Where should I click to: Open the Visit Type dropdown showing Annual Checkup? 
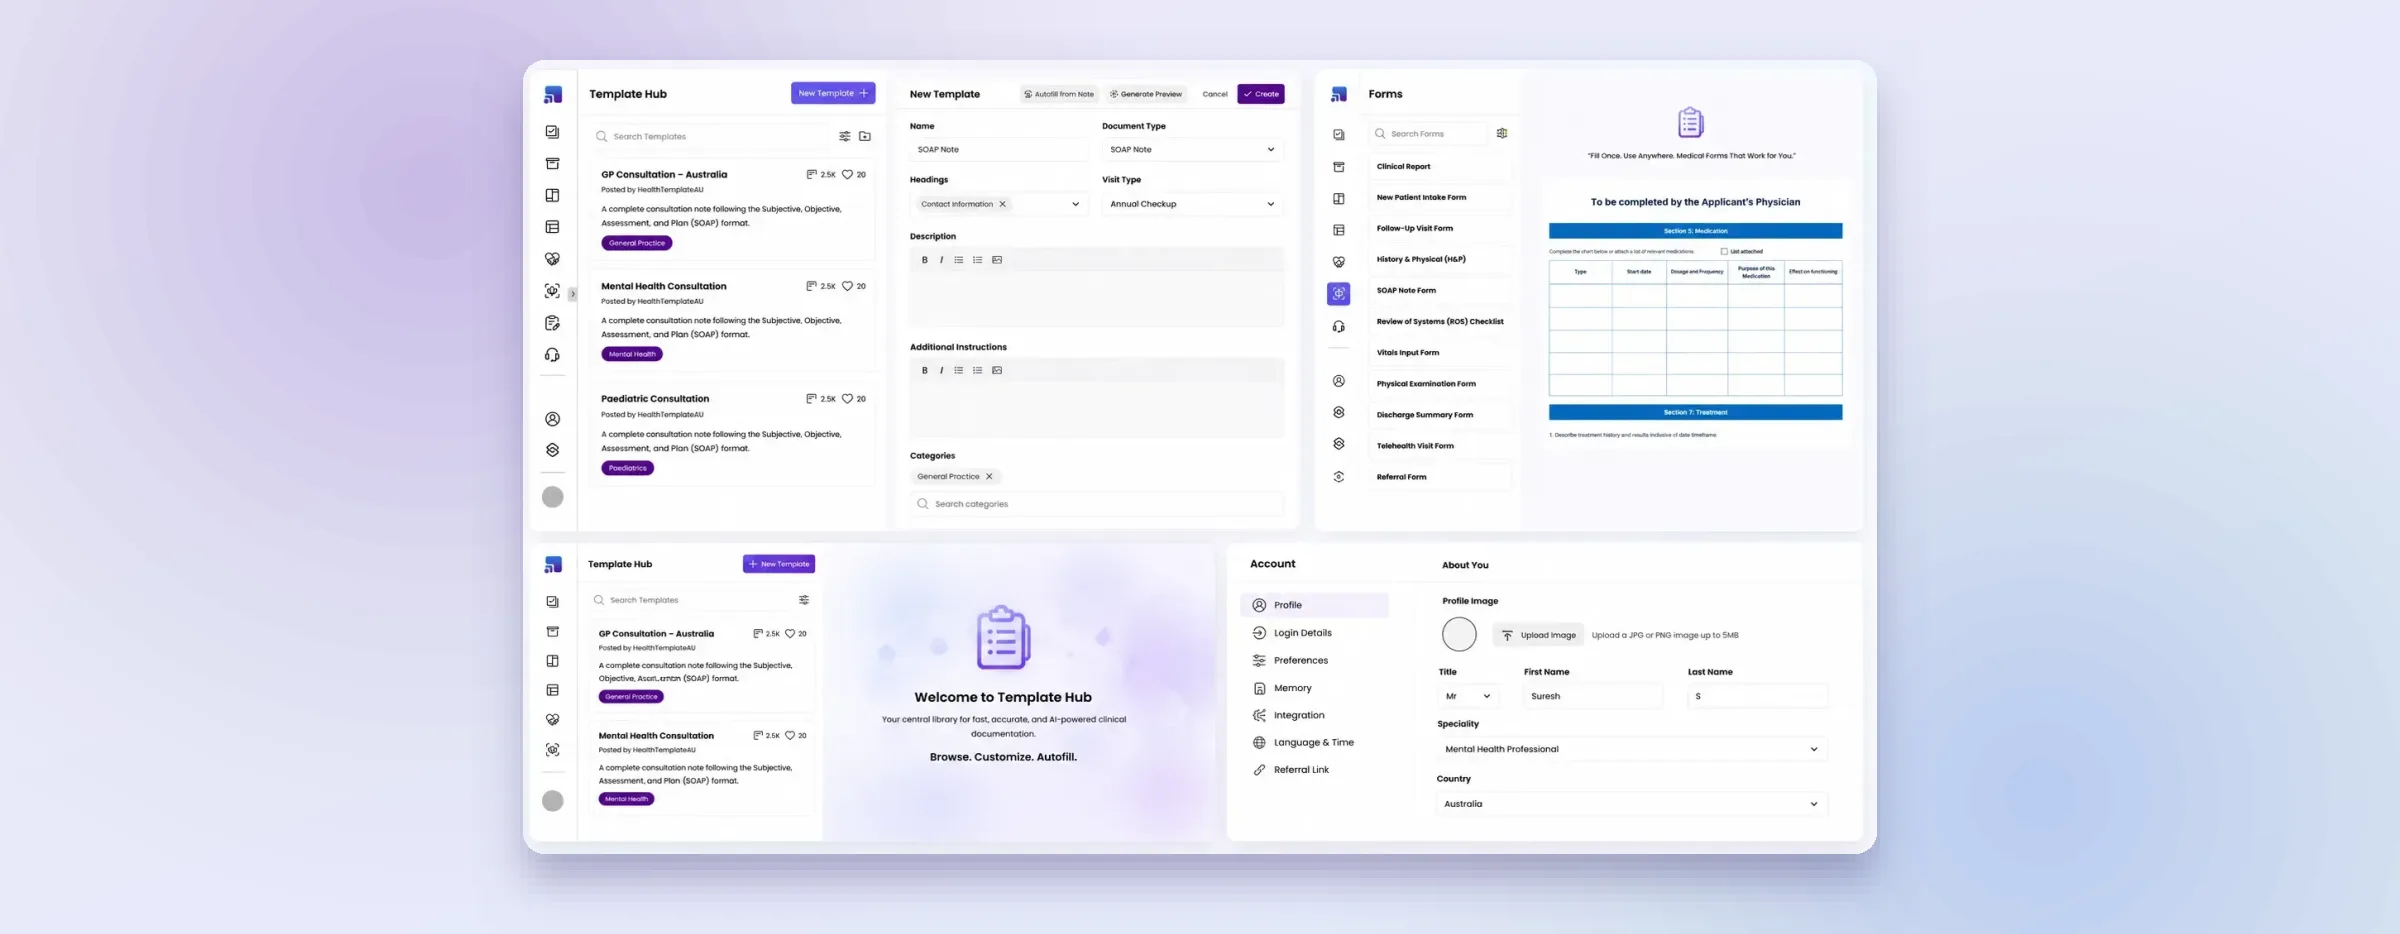[1192, 204]
